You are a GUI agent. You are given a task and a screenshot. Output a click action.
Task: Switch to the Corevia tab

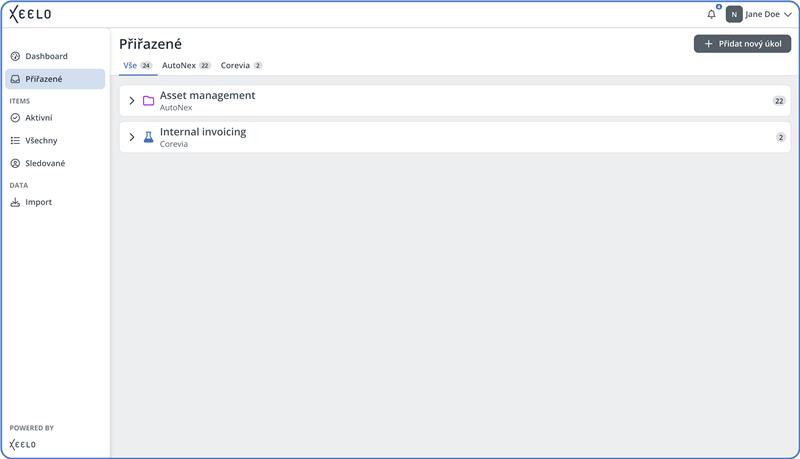click(241, 65)
